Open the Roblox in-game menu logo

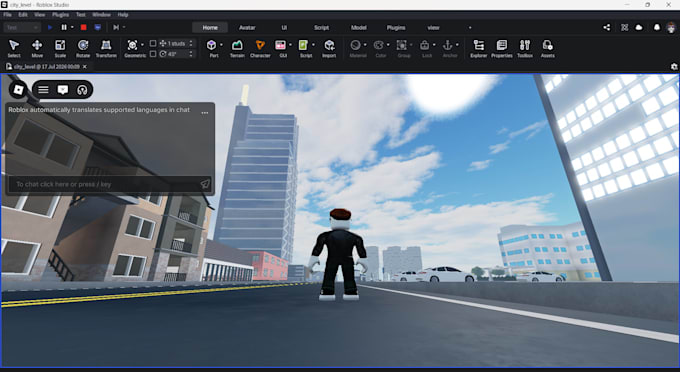click(19, 89)
